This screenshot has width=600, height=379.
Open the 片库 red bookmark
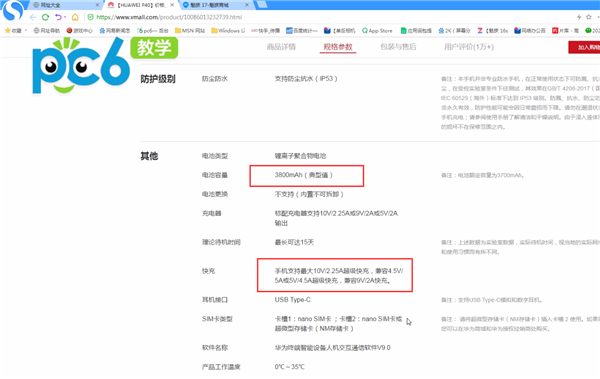pyautogui.click(x=565, y=31)
